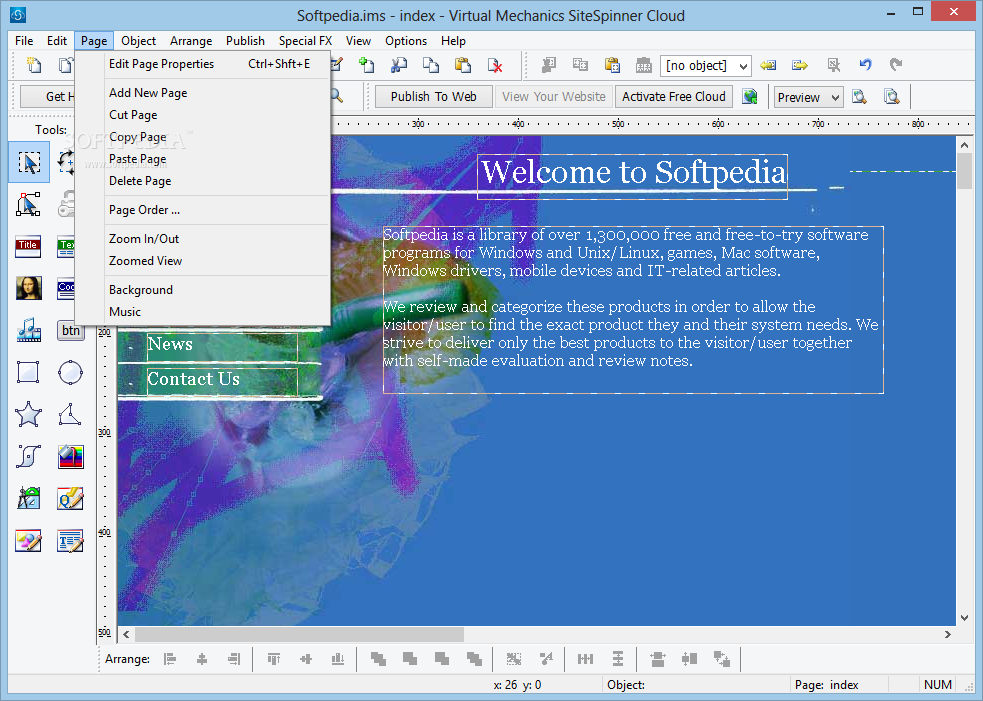Open the File menu

point(24,41)
